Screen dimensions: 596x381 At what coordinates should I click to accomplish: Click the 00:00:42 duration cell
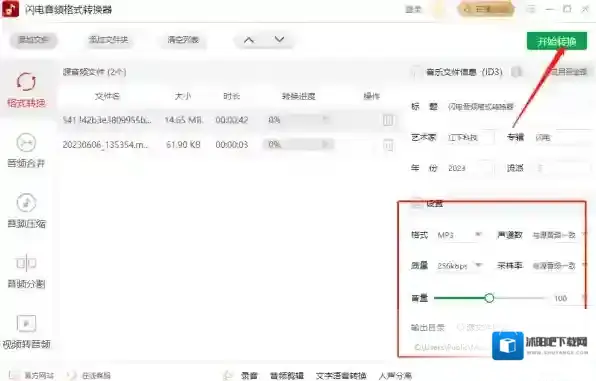pos(231,120)
